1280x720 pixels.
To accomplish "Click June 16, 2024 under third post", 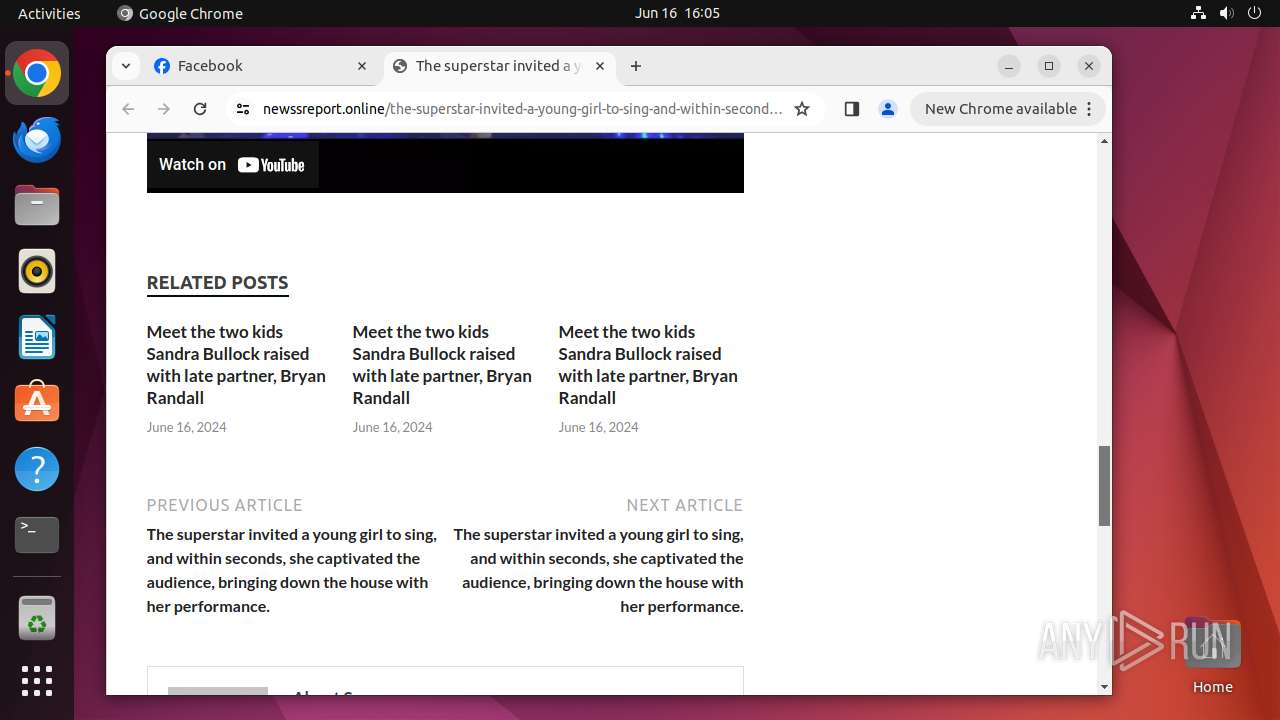I will click(599, 427).
